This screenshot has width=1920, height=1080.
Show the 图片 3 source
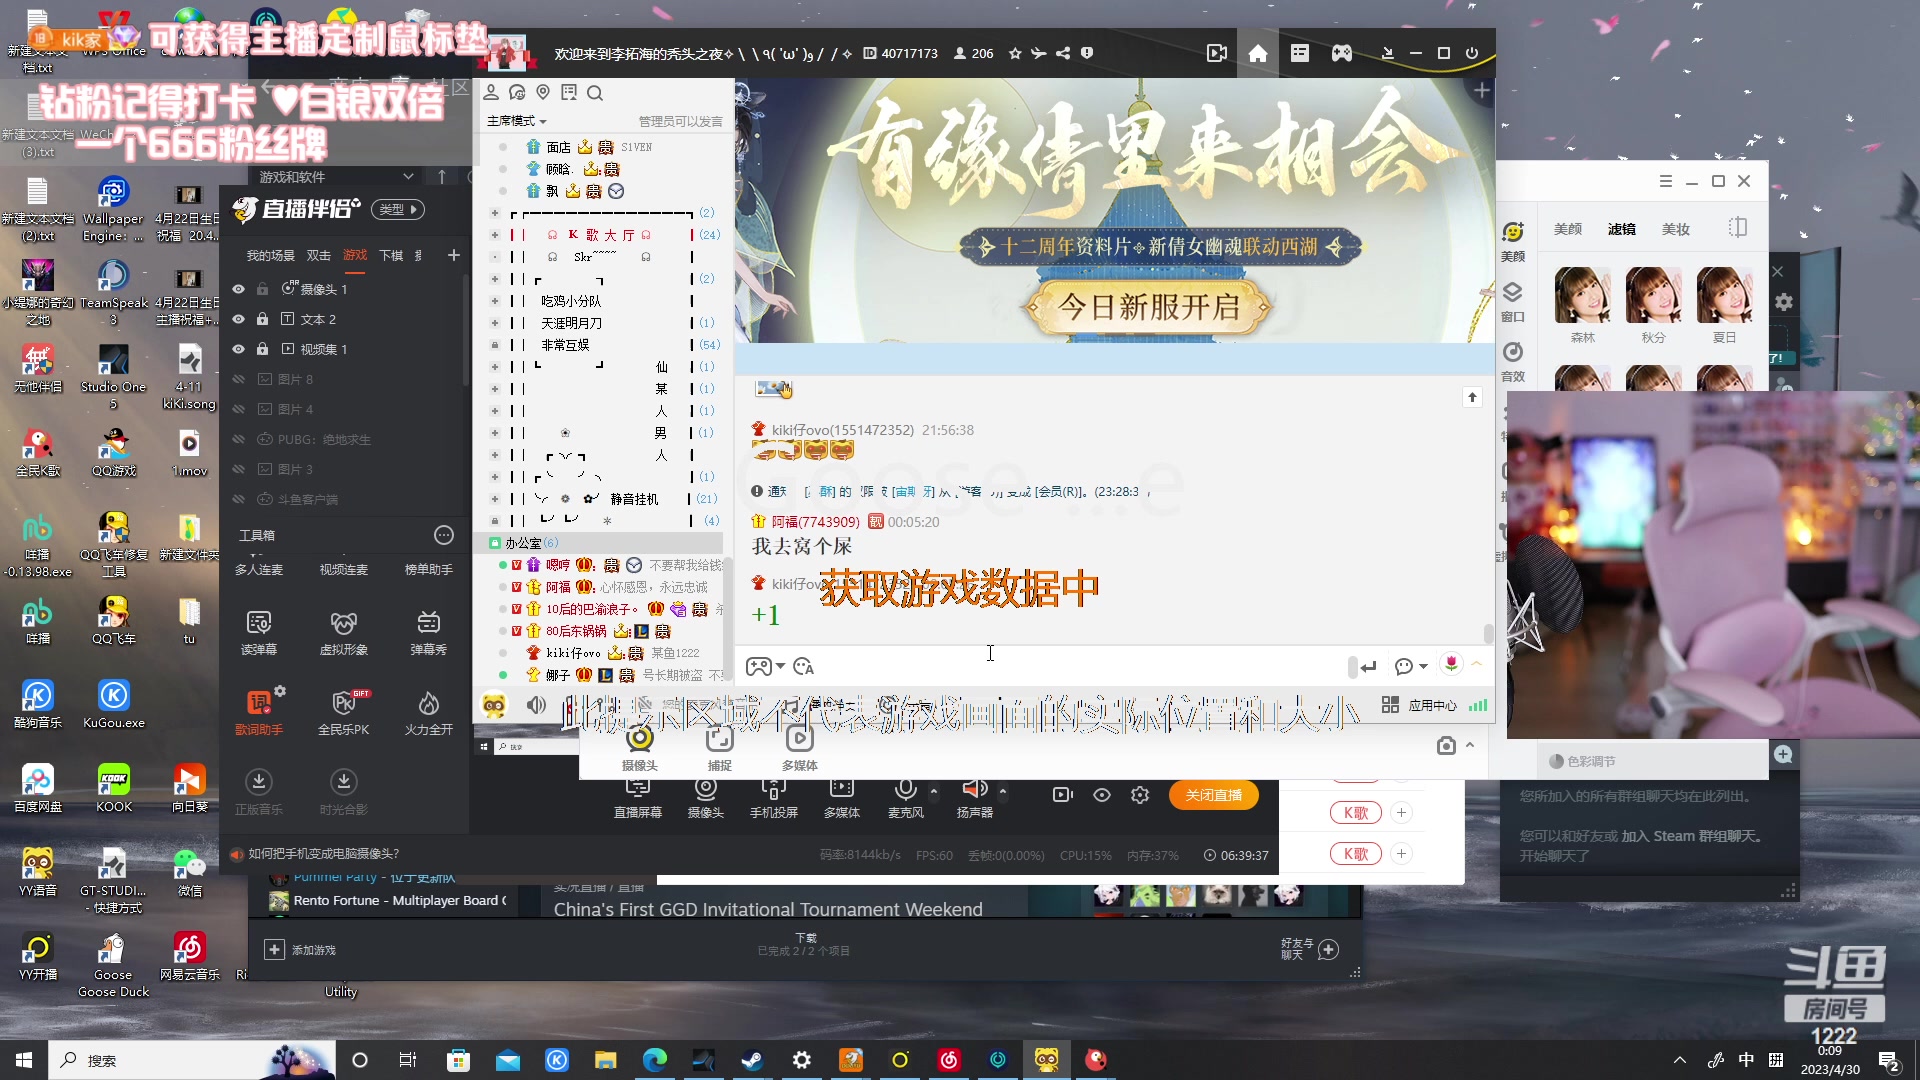[238, 470]
